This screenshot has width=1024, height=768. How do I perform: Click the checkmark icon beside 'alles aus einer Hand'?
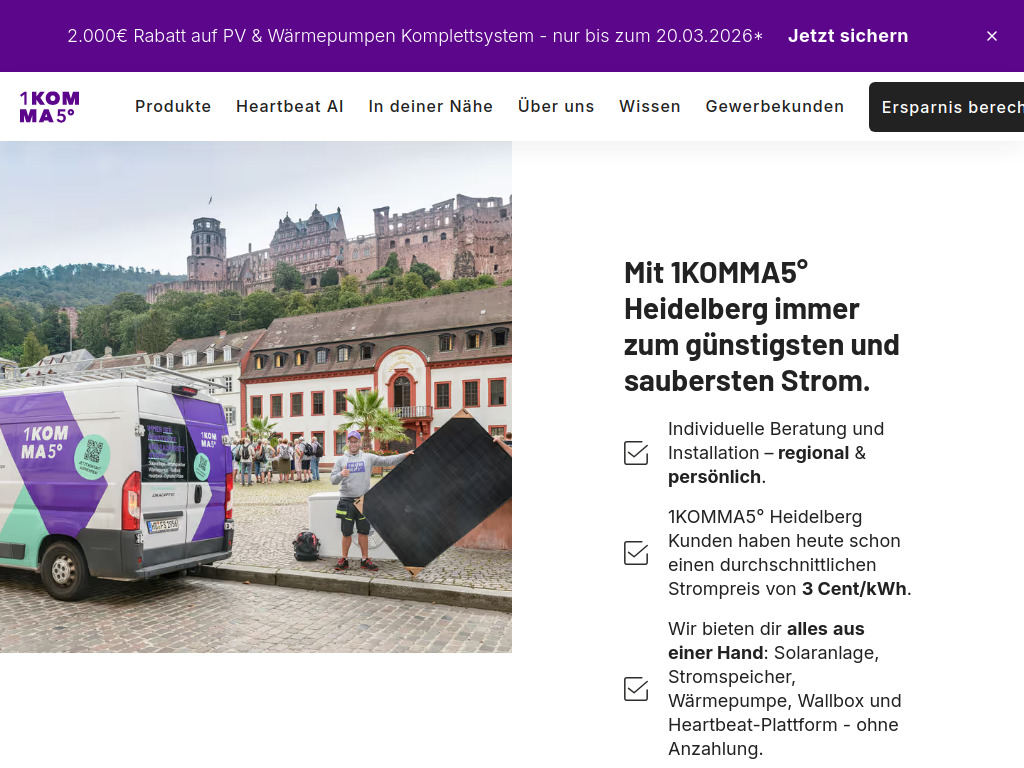click(x=636, y=688)
